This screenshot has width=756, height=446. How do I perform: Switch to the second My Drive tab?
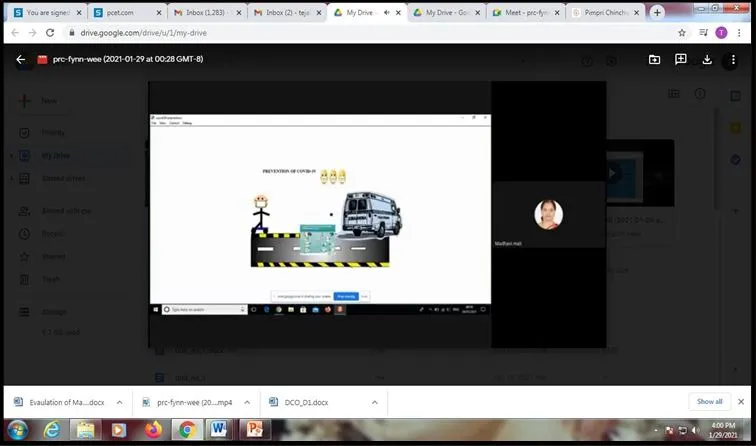point(446,13)
